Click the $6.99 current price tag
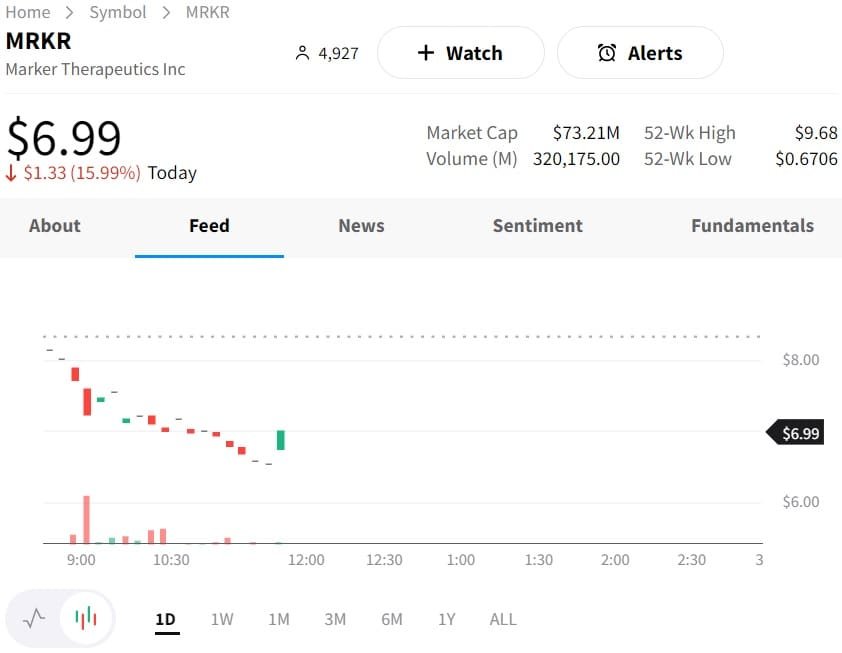Screen dimensions: 842x653 (797, 433)
